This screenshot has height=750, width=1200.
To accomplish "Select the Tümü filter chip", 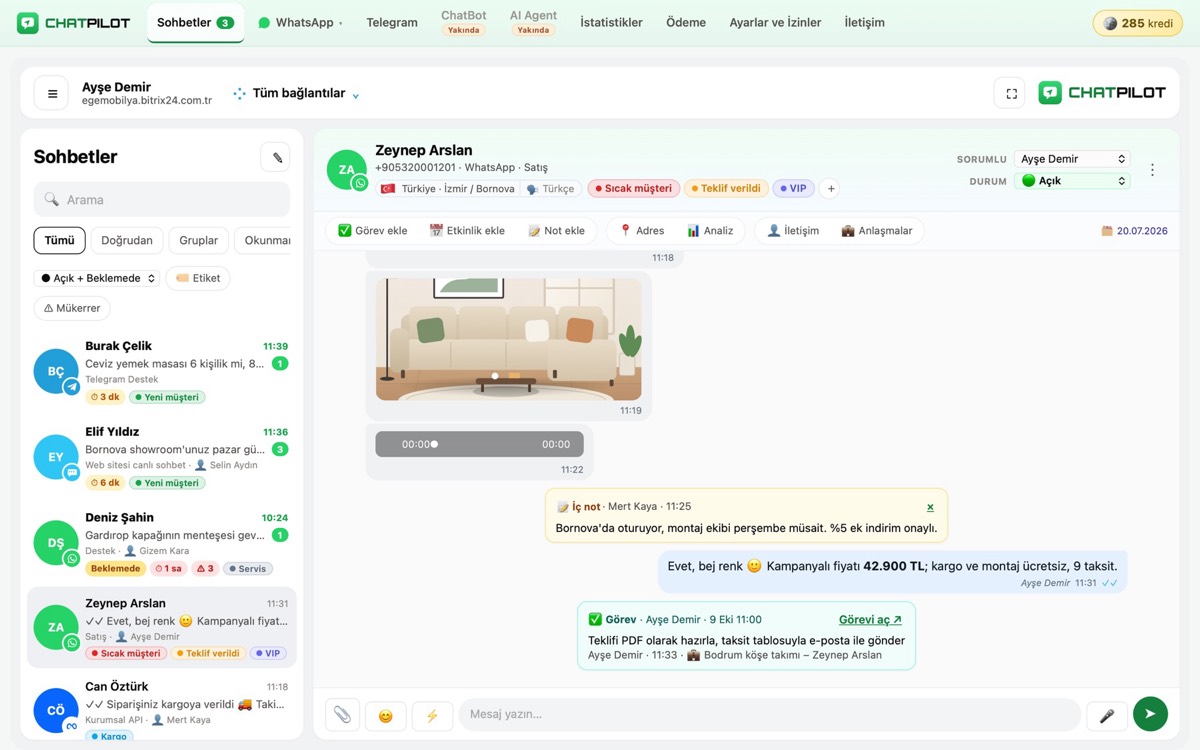I will [60, 240].
